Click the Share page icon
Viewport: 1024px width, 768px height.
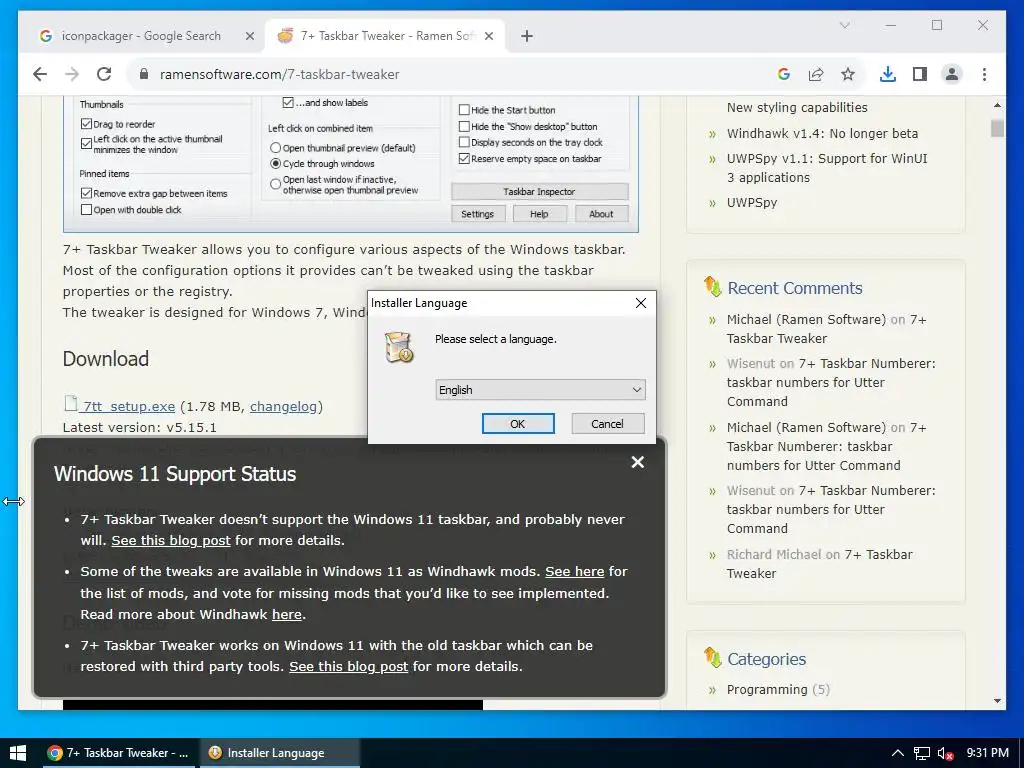point(816,74)
